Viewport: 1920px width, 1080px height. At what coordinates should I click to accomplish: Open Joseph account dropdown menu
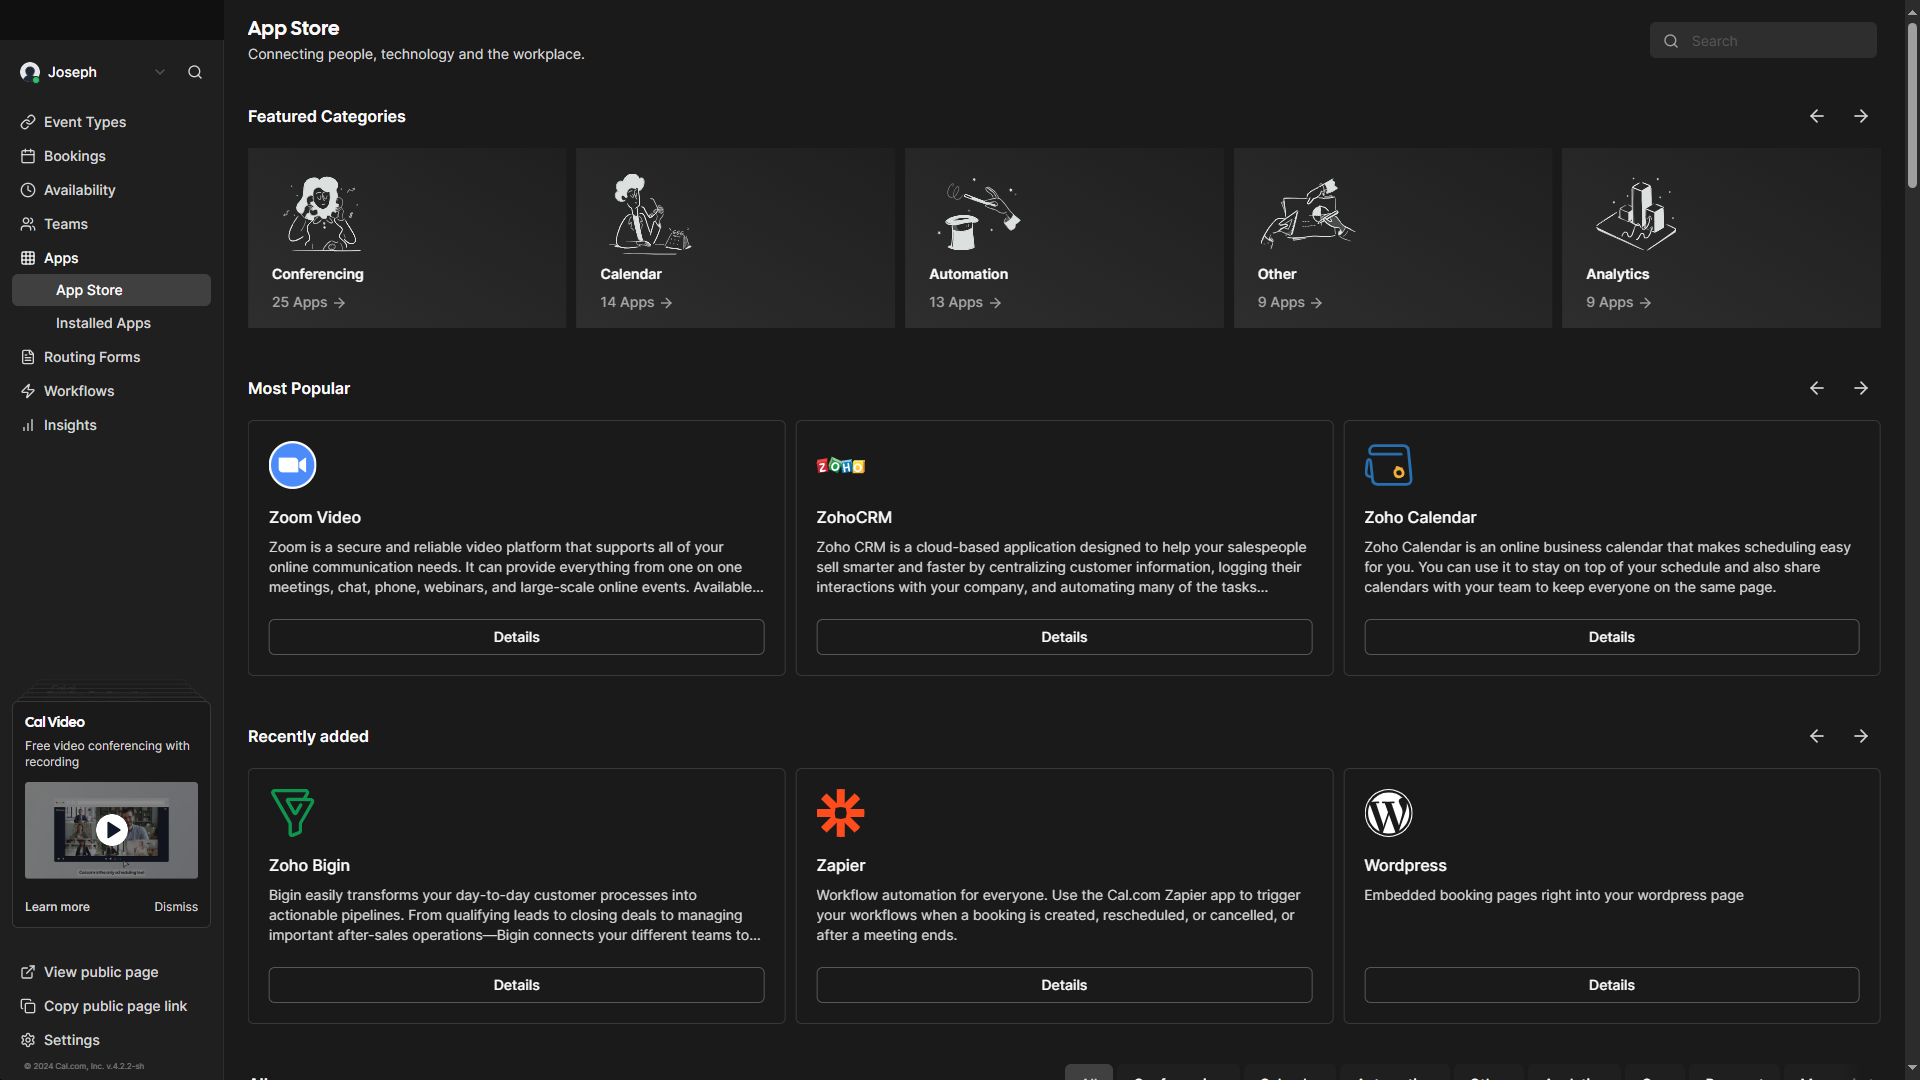pos(157,73)
